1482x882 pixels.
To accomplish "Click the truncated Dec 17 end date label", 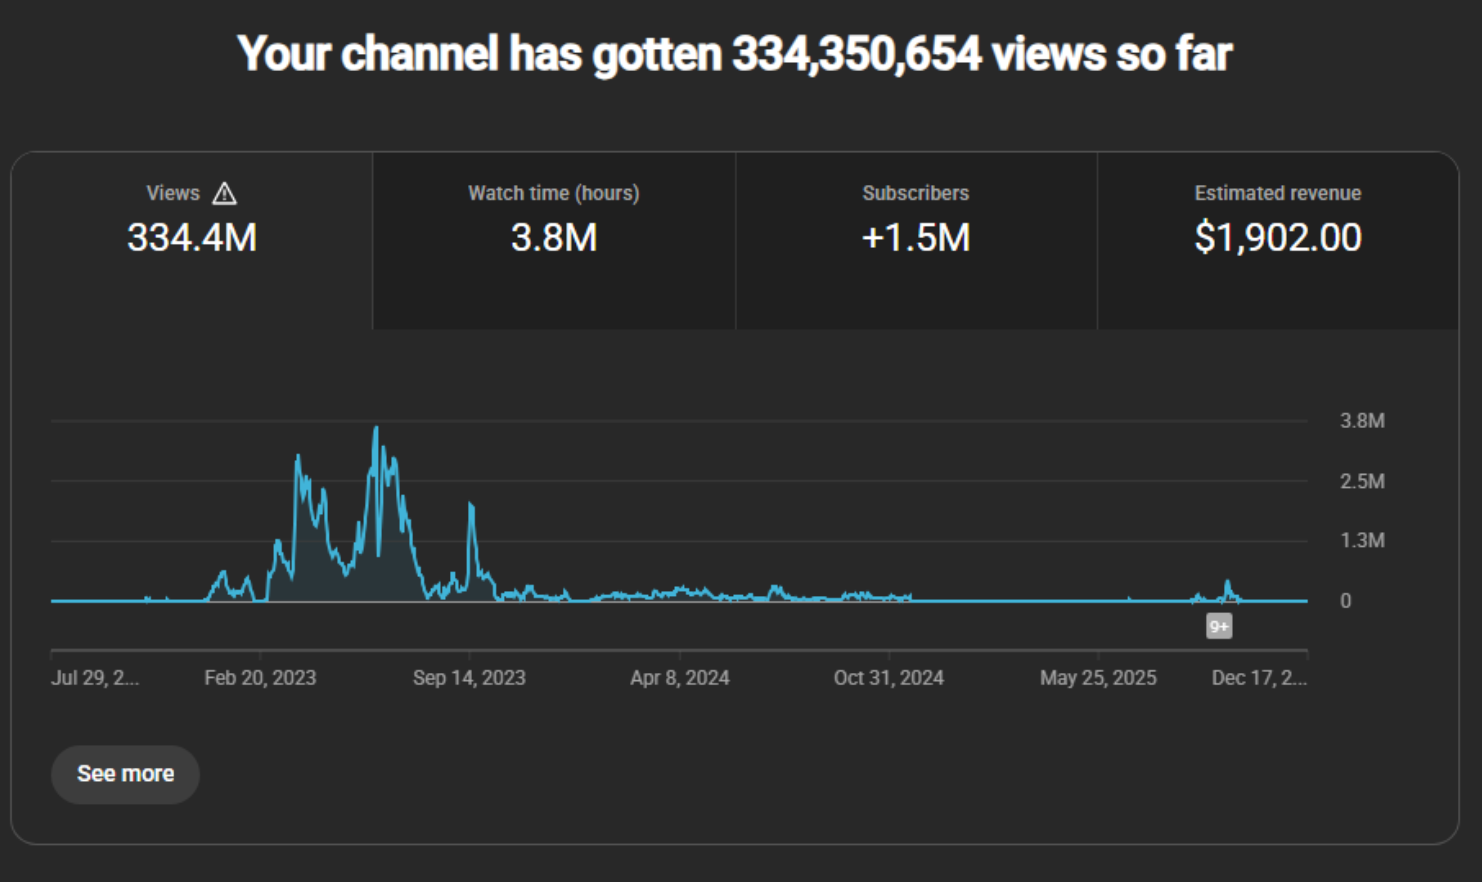I will point(1259,678).
